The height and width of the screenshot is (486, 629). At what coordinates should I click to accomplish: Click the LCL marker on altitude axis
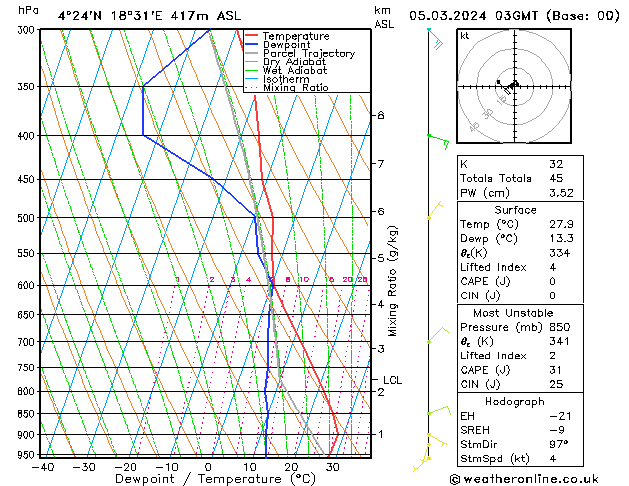tap(392, 380)
